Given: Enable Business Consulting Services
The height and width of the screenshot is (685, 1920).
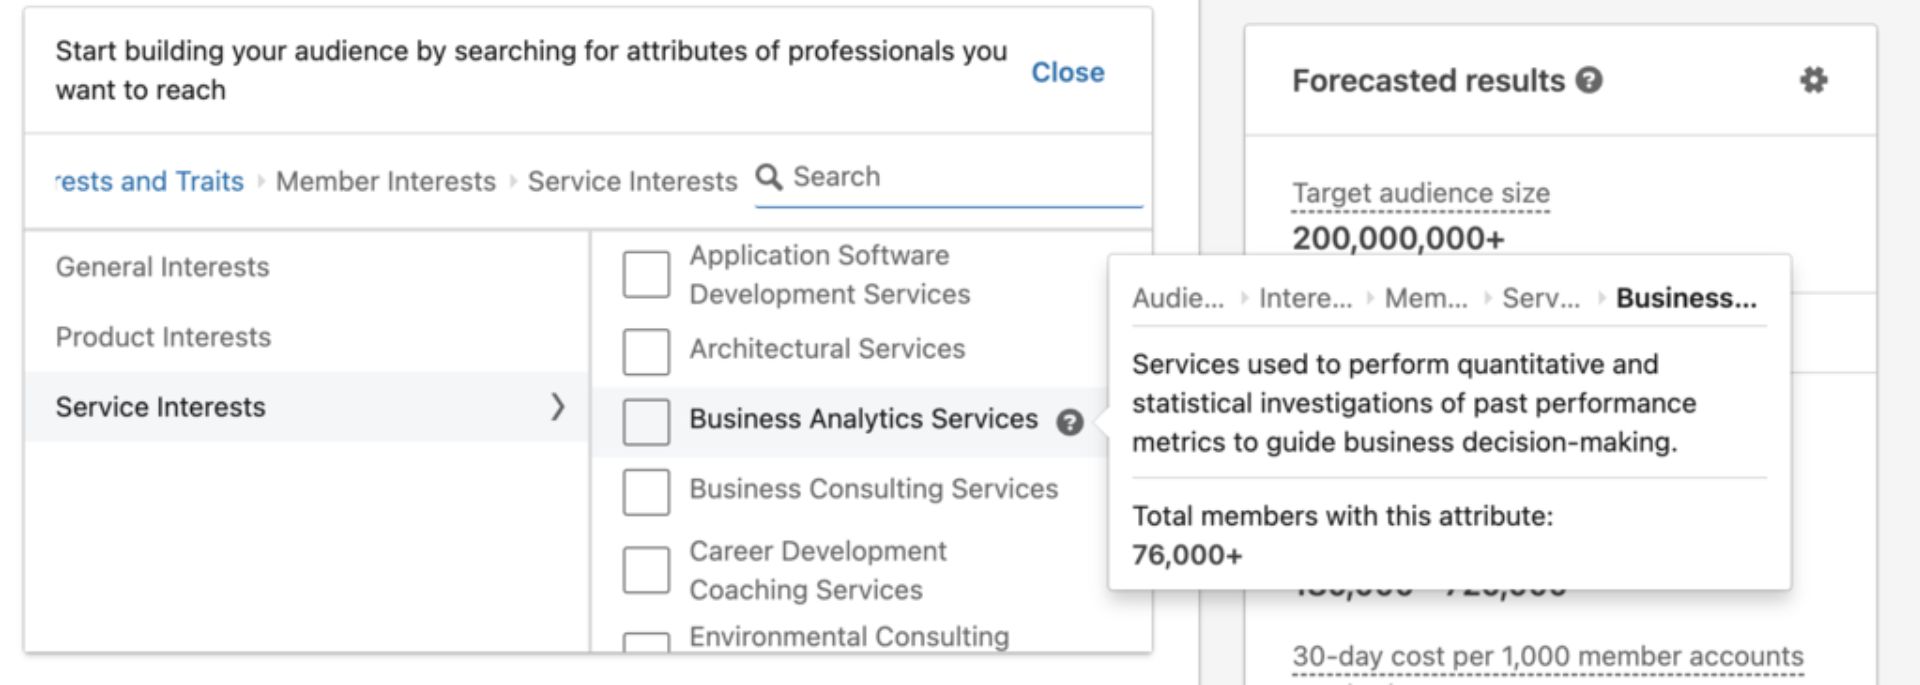Looking at the screenshot, I should point(645,490).
